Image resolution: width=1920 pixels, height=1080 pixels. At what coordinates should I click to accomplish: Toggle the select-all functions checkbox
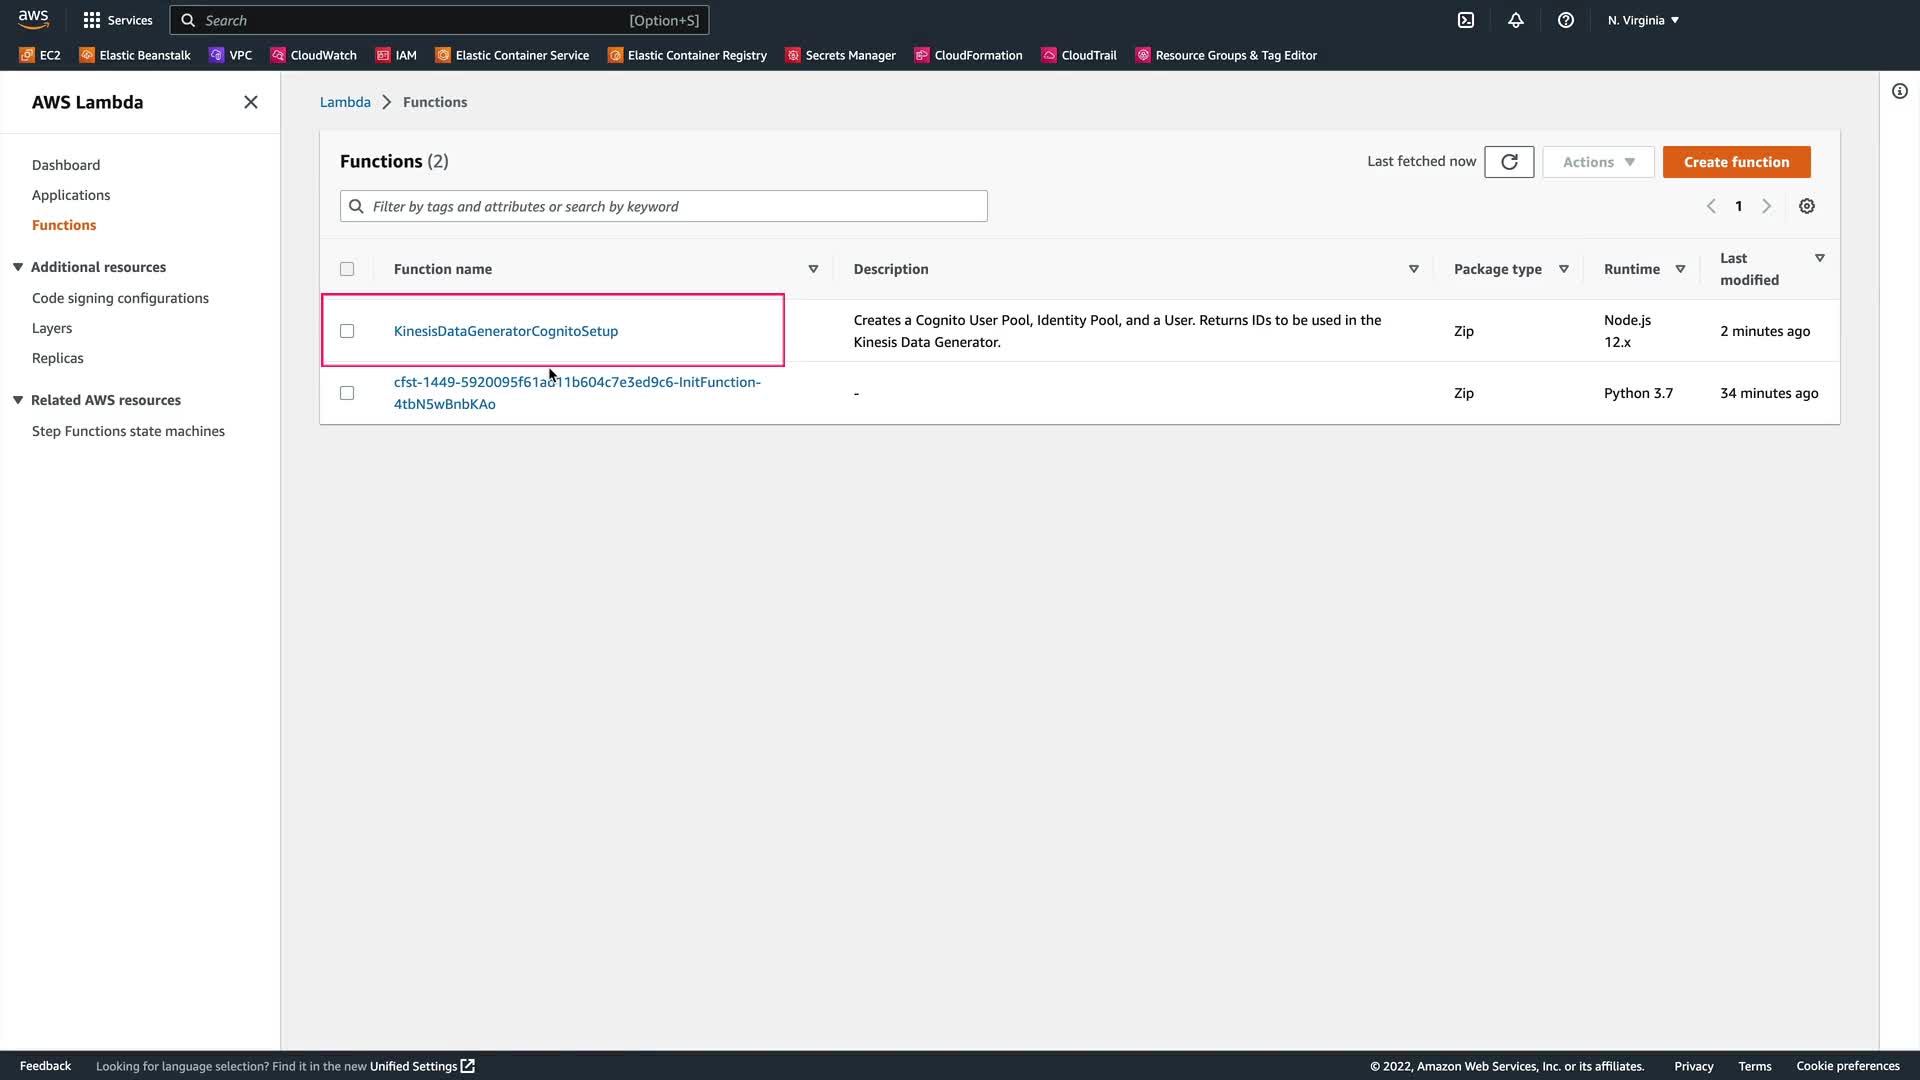pos(347,269)
